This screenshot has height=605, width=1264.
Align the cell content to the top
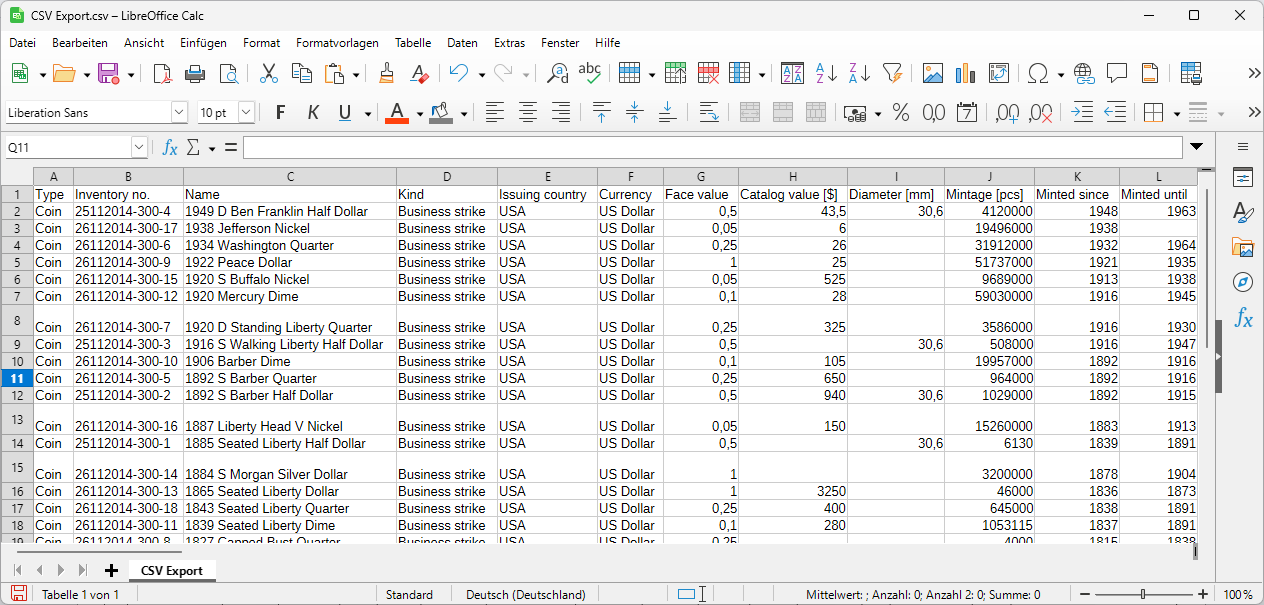click(x=601, y=113)
